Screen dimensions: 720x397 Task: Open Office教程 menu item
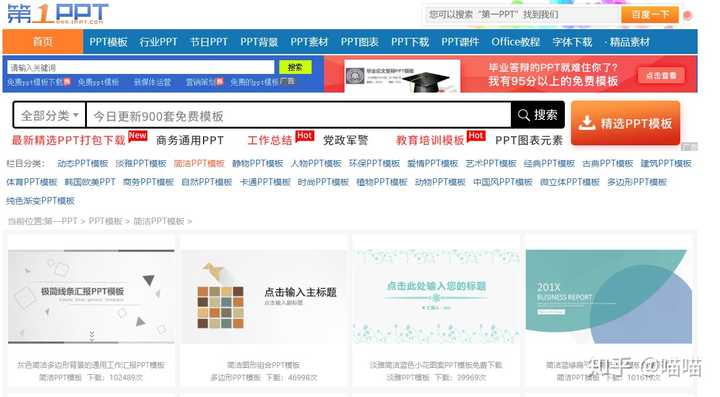pyautogui.click(x=516, y=42)
